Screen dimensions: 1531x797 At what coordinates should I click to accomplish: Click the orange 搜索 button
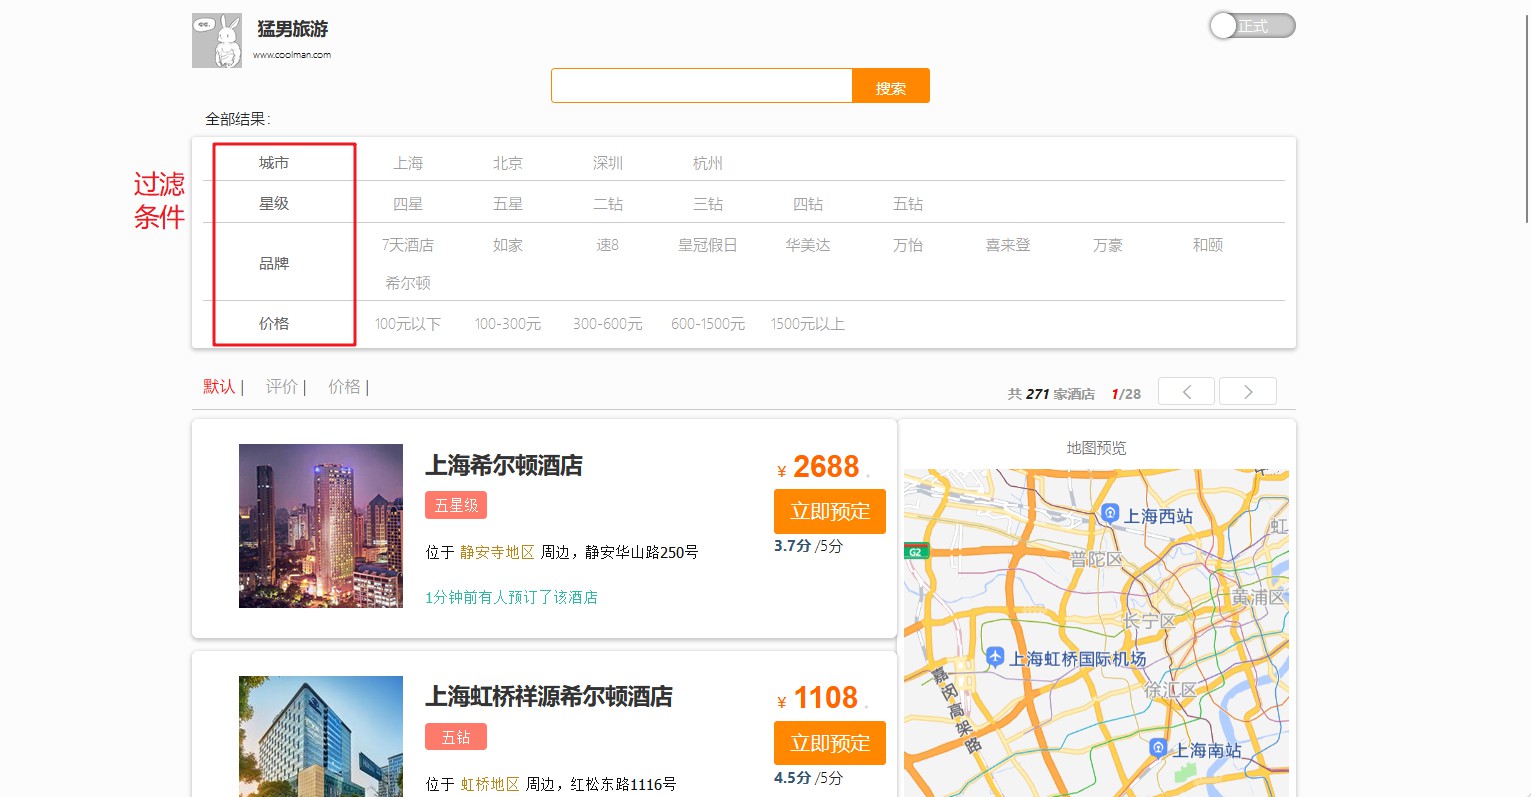[x=891, y=86]
